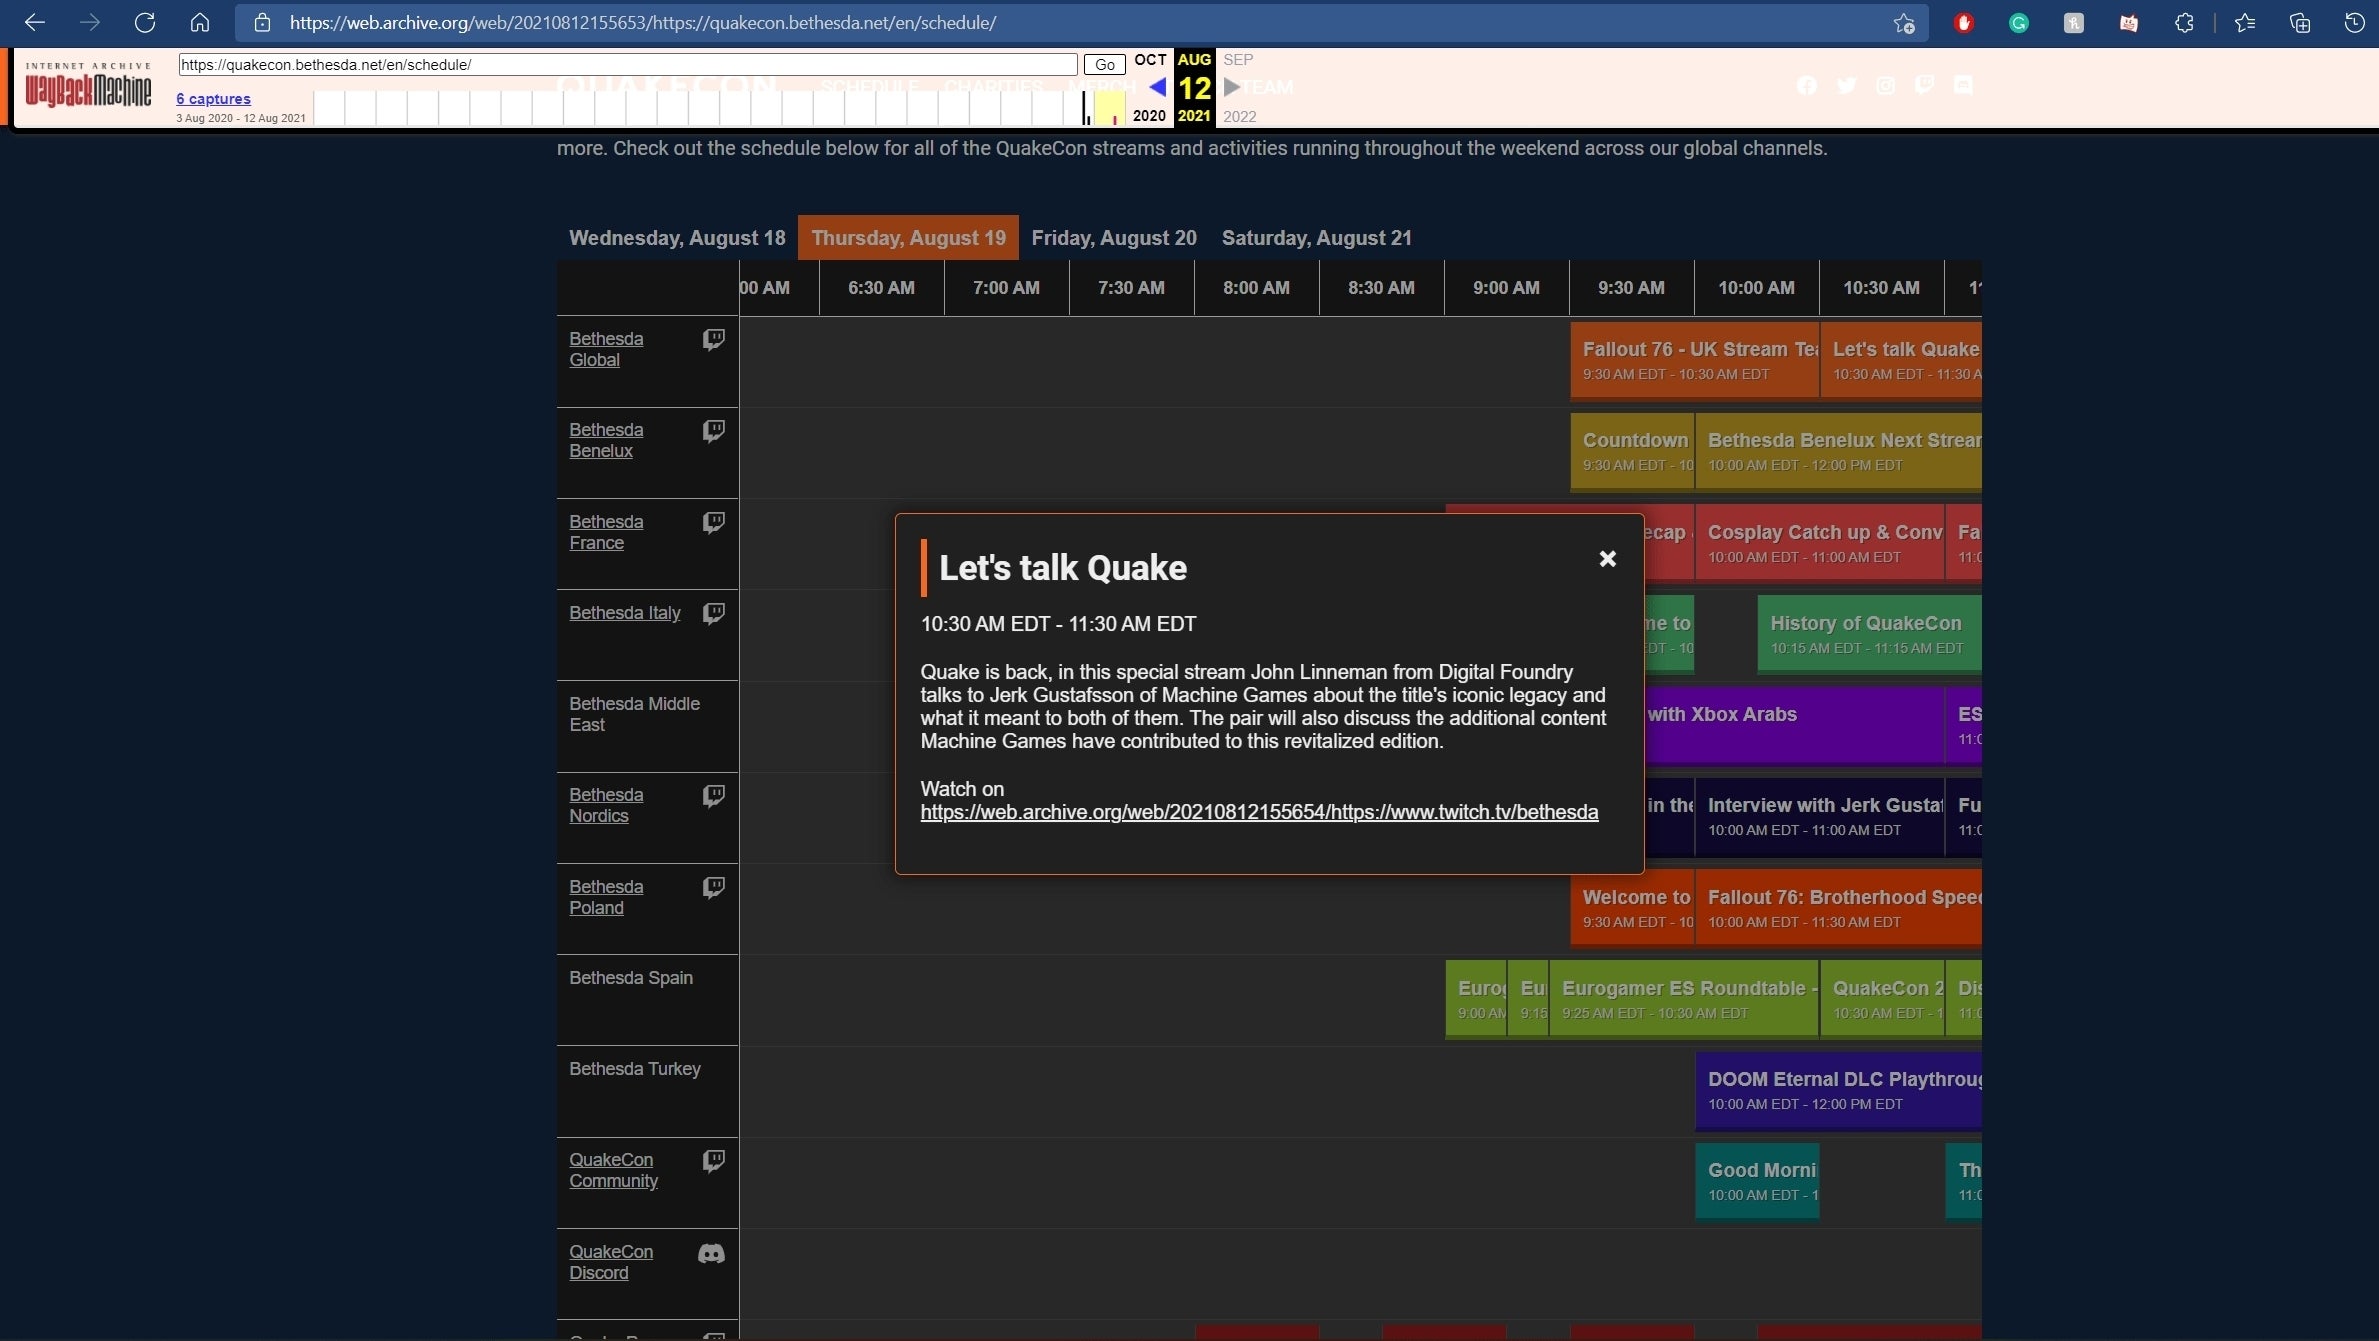This screenshot has width=2379, height=1341.
Task: Click the Twitch icon beside QuakeCon Community
Action: (713, 1161)
